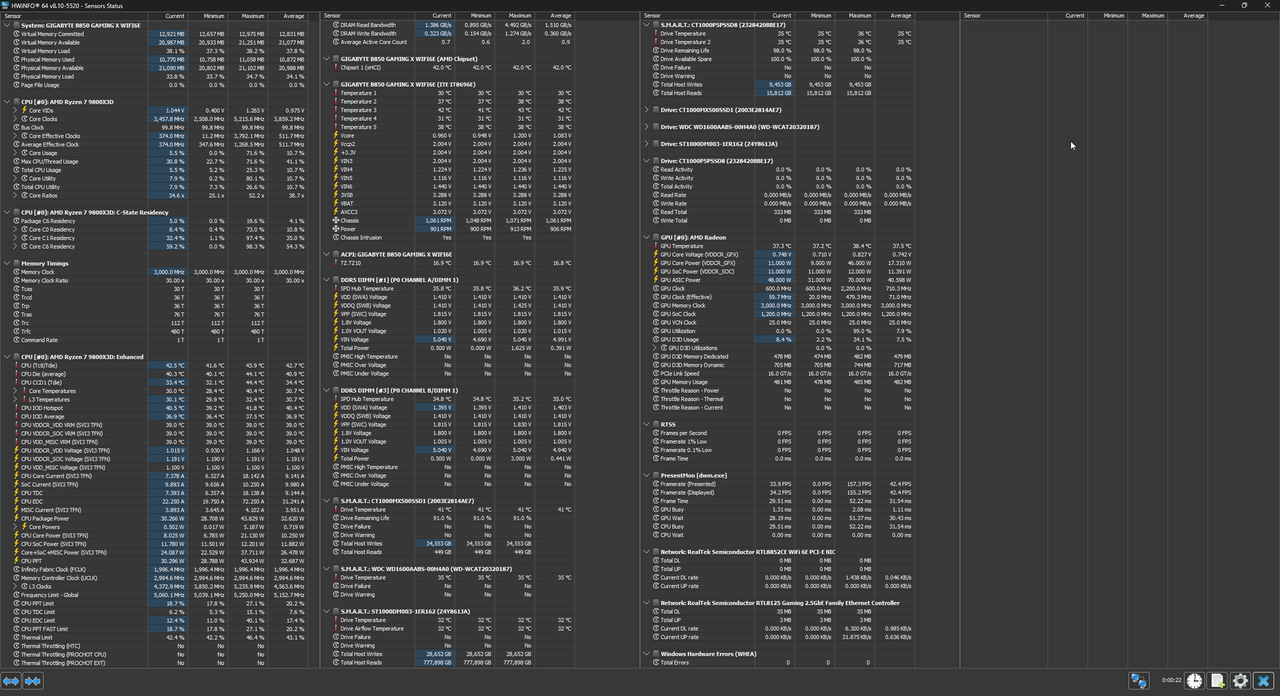Image resolution: width=1280 pixels, height=696 pixels.
Task: Click the lightning icon beside CPU Package Power
Action: [16, 518]
